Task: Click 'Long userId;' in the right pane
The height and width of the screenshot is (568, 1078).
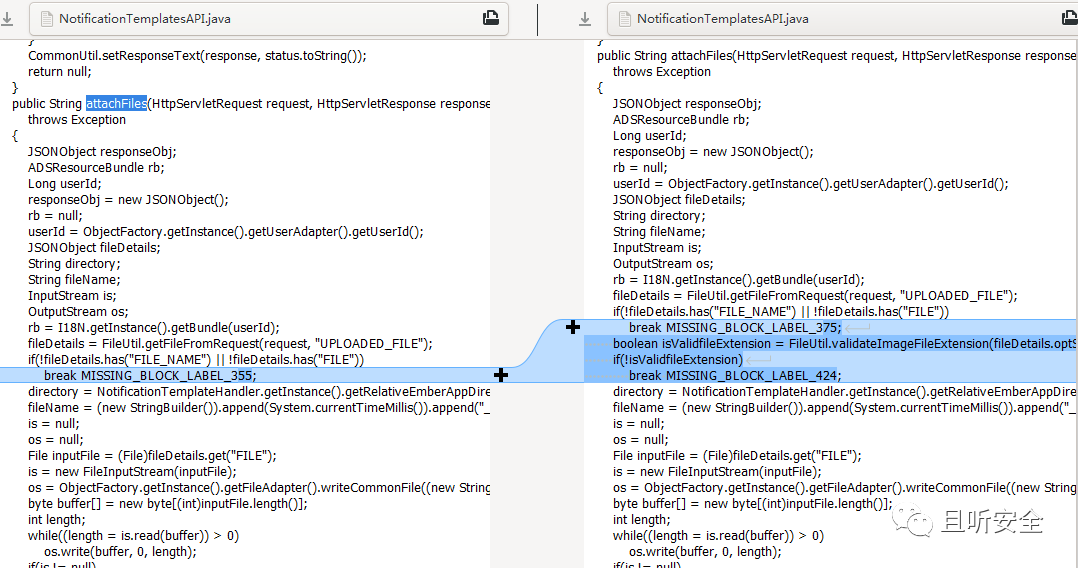Action: click(650, 135)
